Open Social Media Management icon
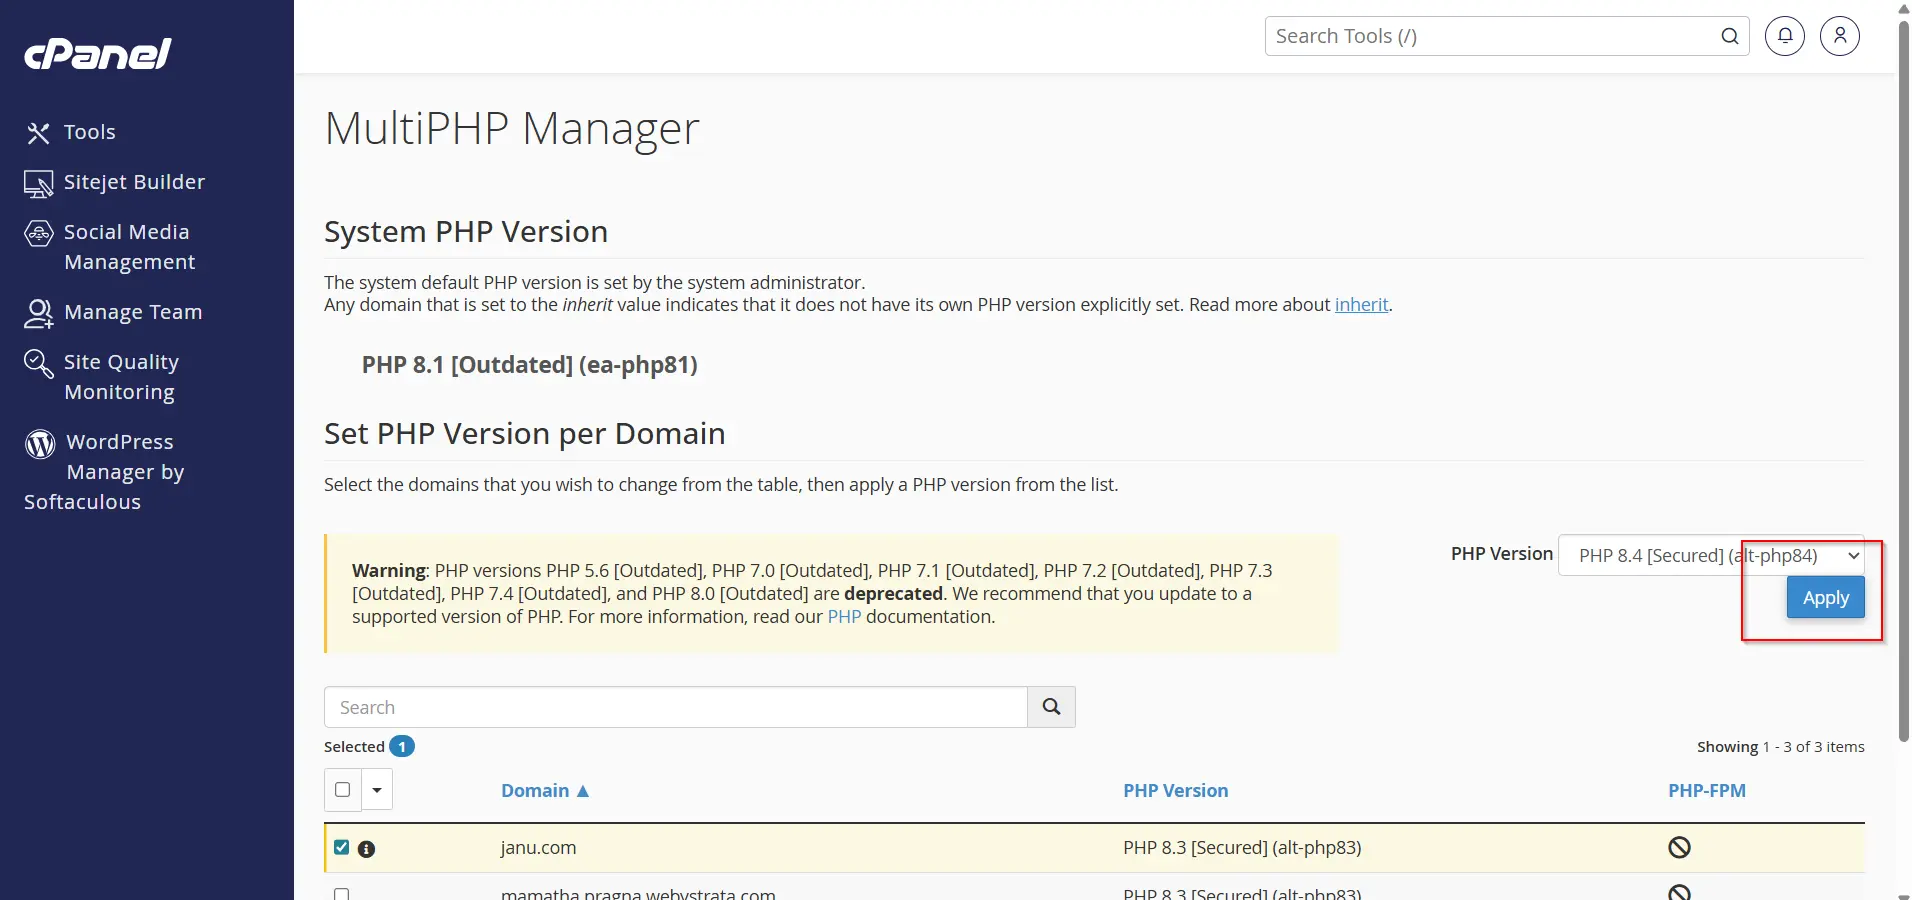This screenshot has width=1912, height=900. 38,234
